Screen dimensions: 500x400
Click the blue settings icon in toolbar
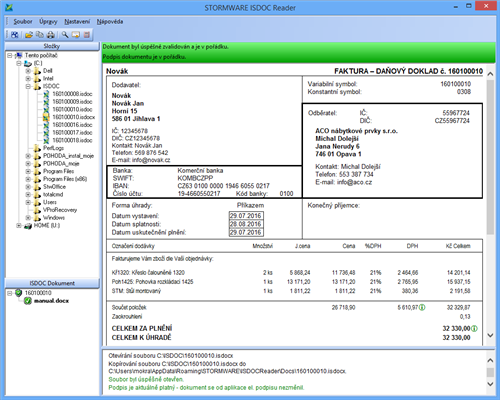click(x=14, y=34)
